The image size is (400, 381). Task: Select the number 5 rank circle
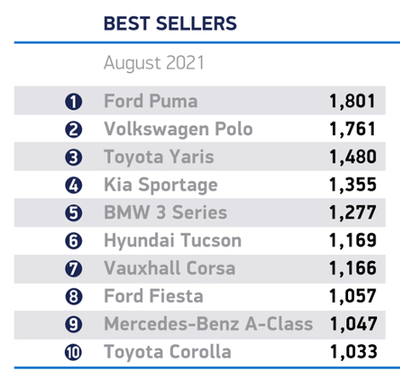[73, 213]
